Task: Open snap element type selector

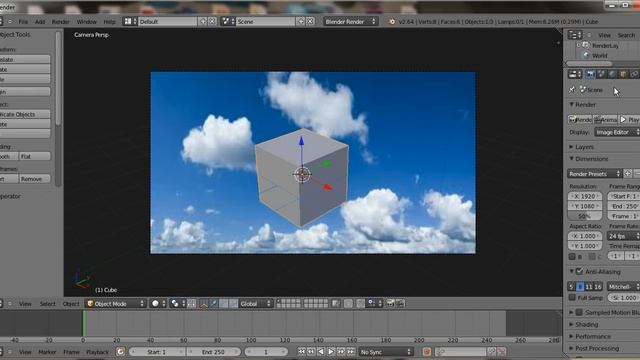Action: coord(375,304)
